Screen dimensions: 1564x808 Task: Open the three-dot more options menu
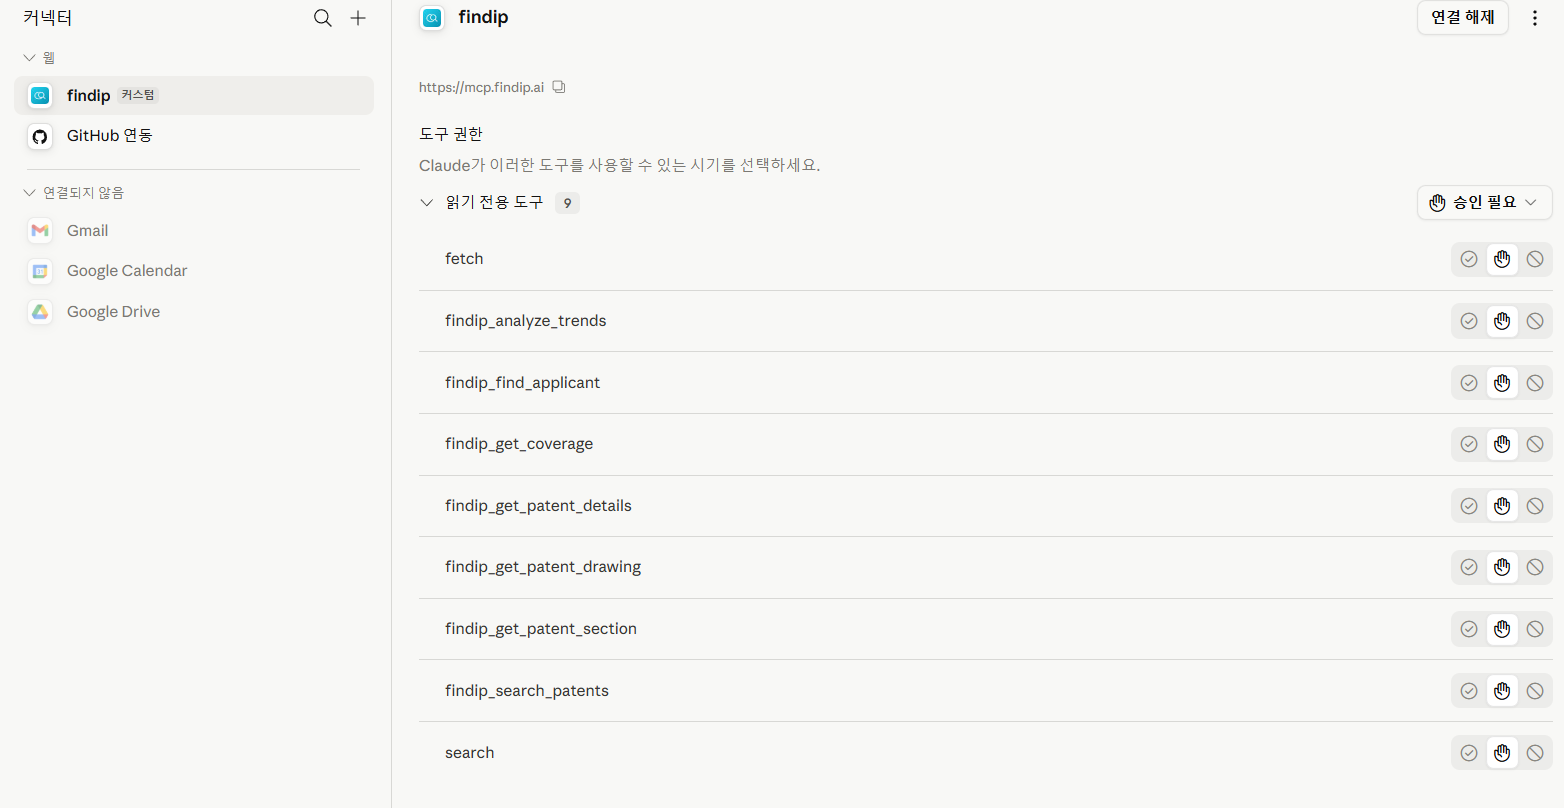(1535, 18)
